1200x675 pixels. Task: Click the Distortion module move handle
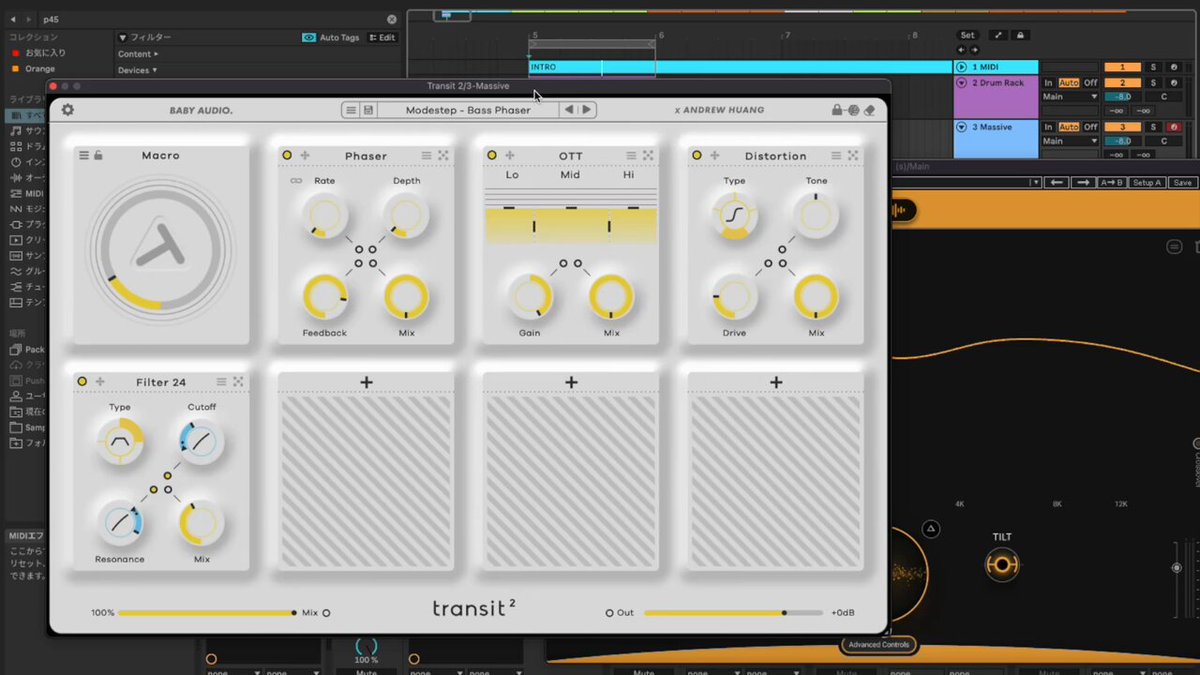pyautogui.click(x=715, y=156)
